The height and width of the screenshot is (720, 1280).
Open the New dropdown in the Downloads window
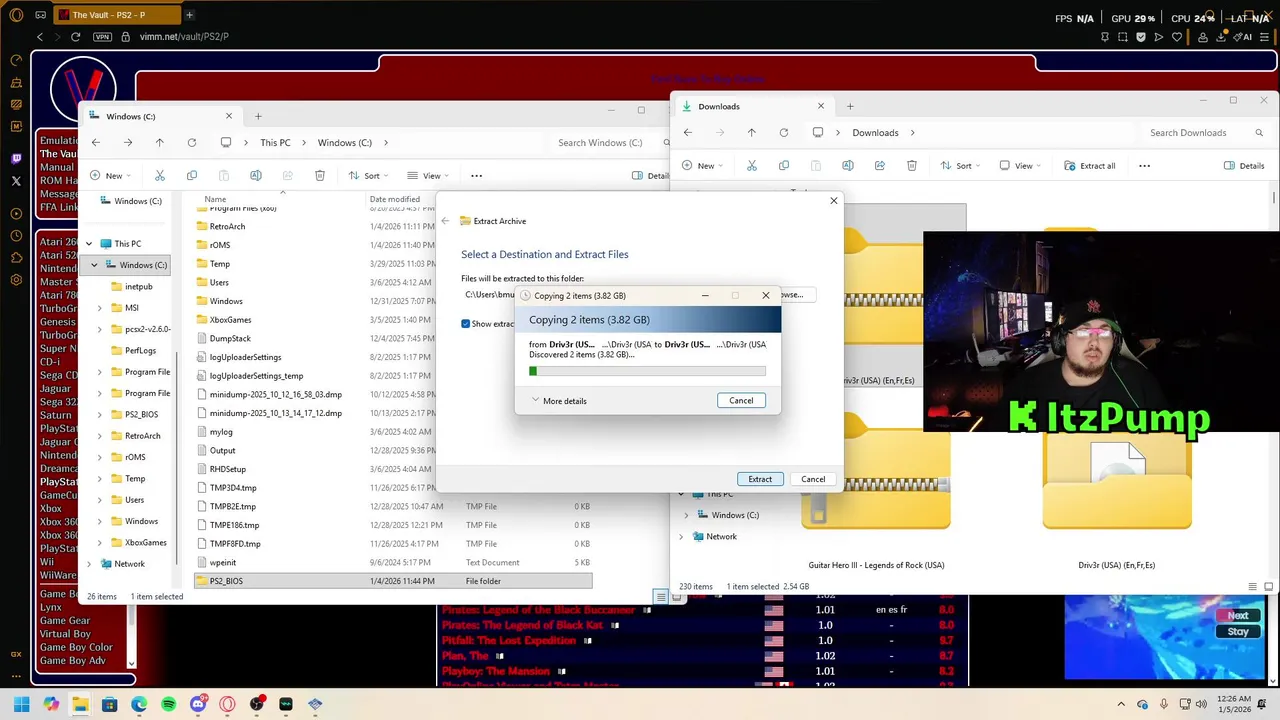tap(702, 166)
